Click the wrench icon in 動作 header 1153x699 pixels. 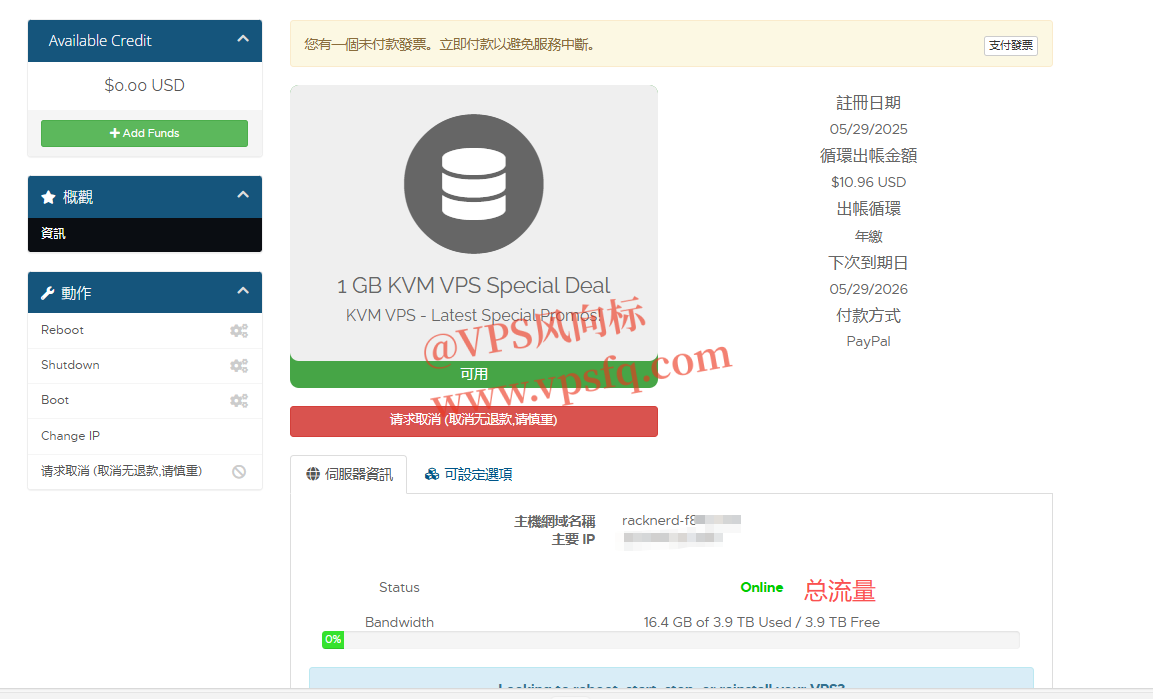[48, 294]
